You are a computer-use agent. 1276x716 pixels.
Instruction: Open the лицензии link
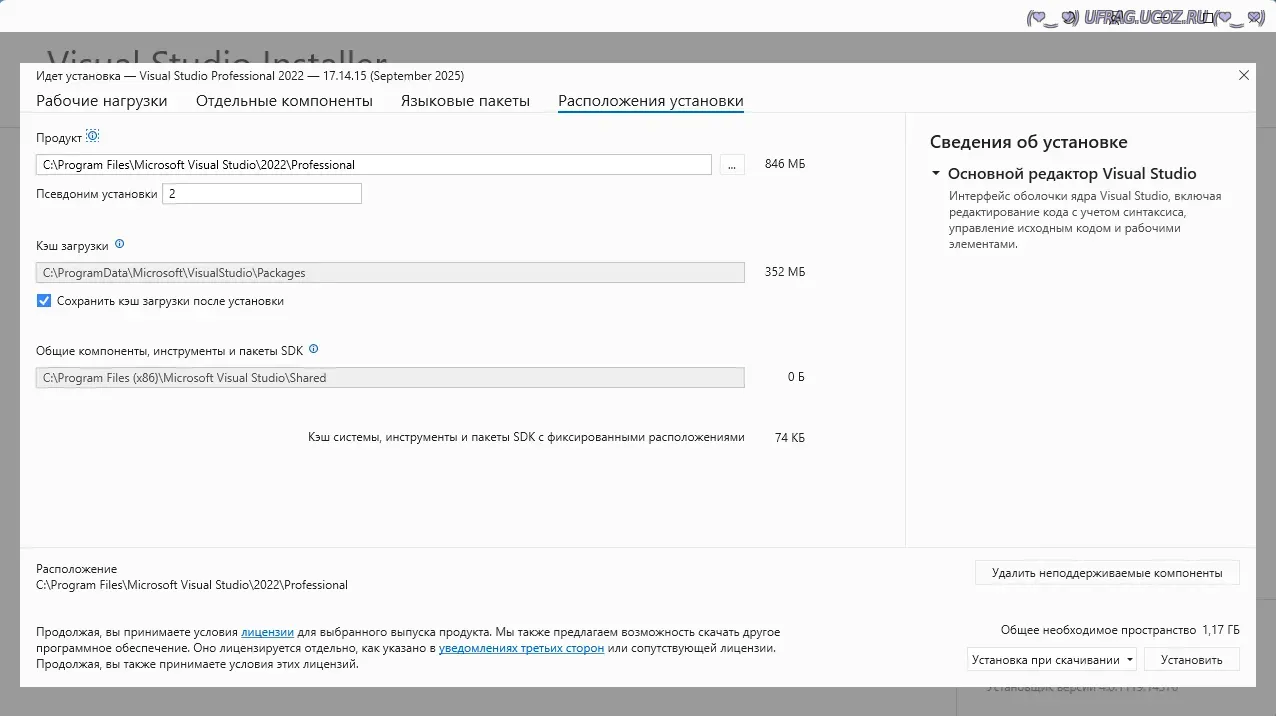coord(267,632)
